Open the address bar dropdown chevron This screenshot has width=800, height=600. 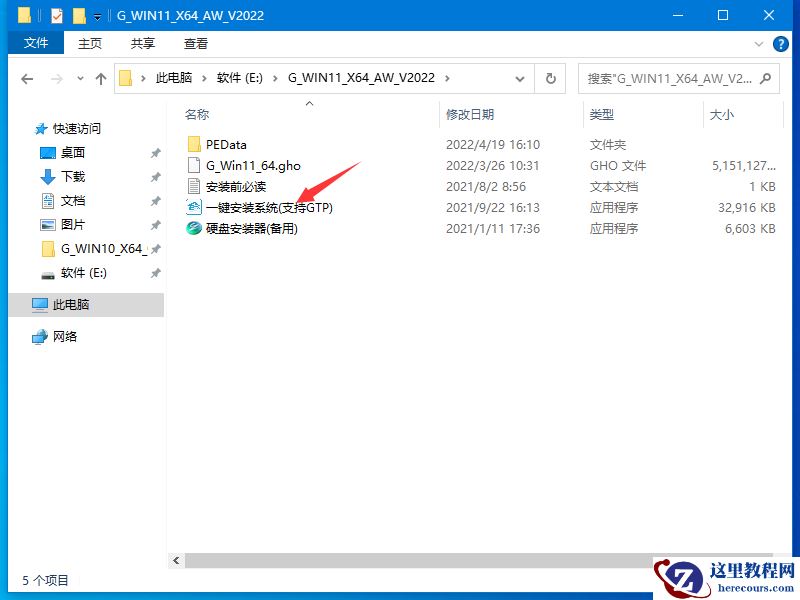coord(520,78)
